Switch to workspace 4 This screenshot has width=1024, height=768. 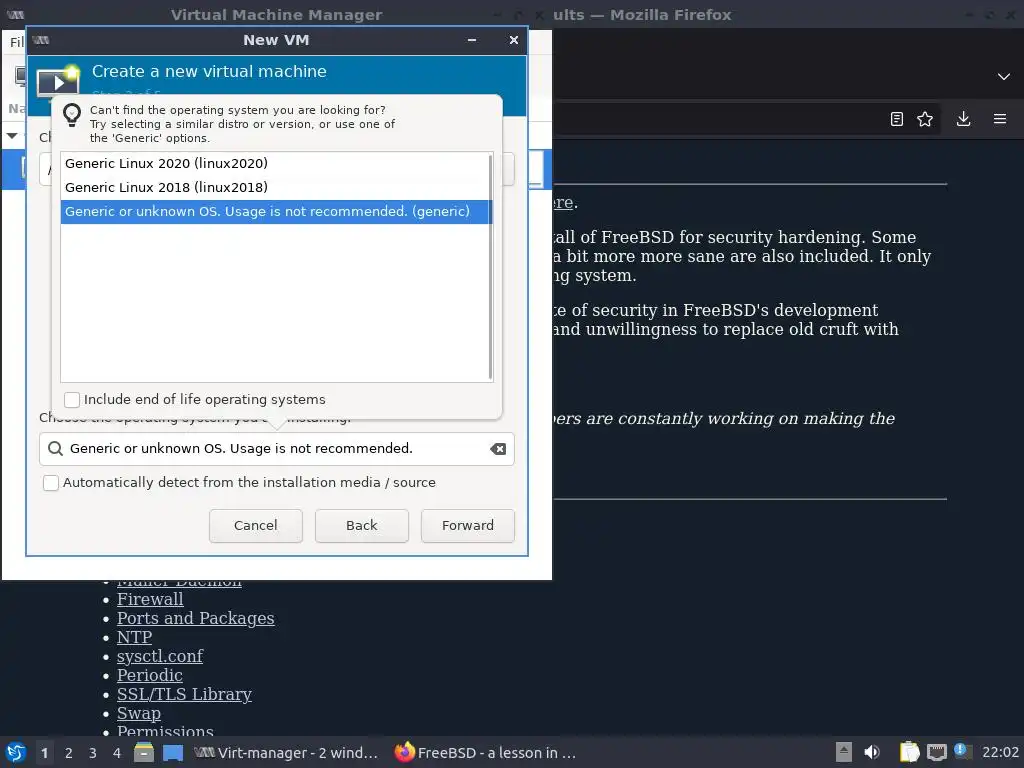point(117,753)
